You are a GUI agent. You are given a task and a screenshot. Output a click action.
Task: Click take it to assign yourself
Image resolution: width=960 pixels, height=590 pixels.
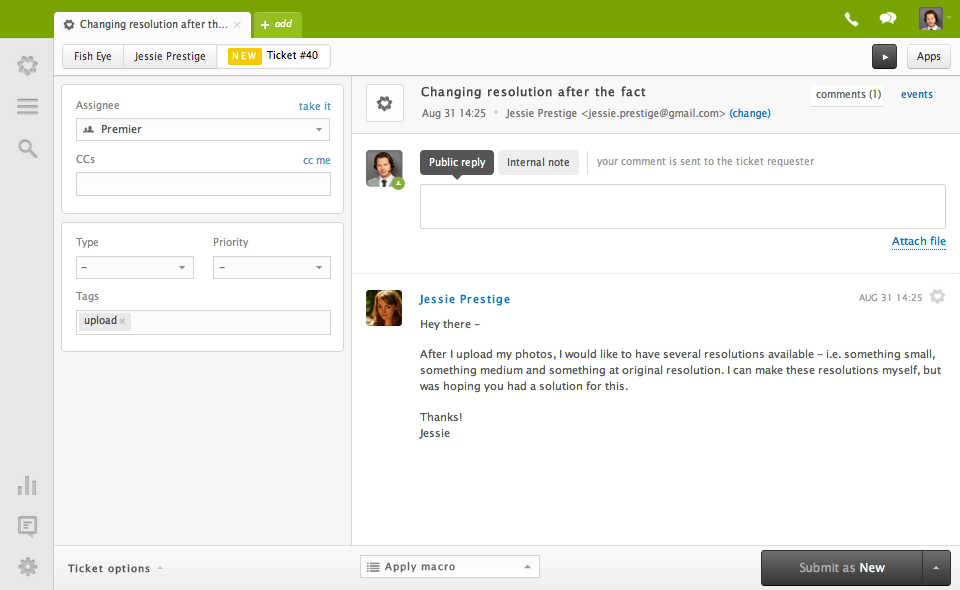click(314, 105)
